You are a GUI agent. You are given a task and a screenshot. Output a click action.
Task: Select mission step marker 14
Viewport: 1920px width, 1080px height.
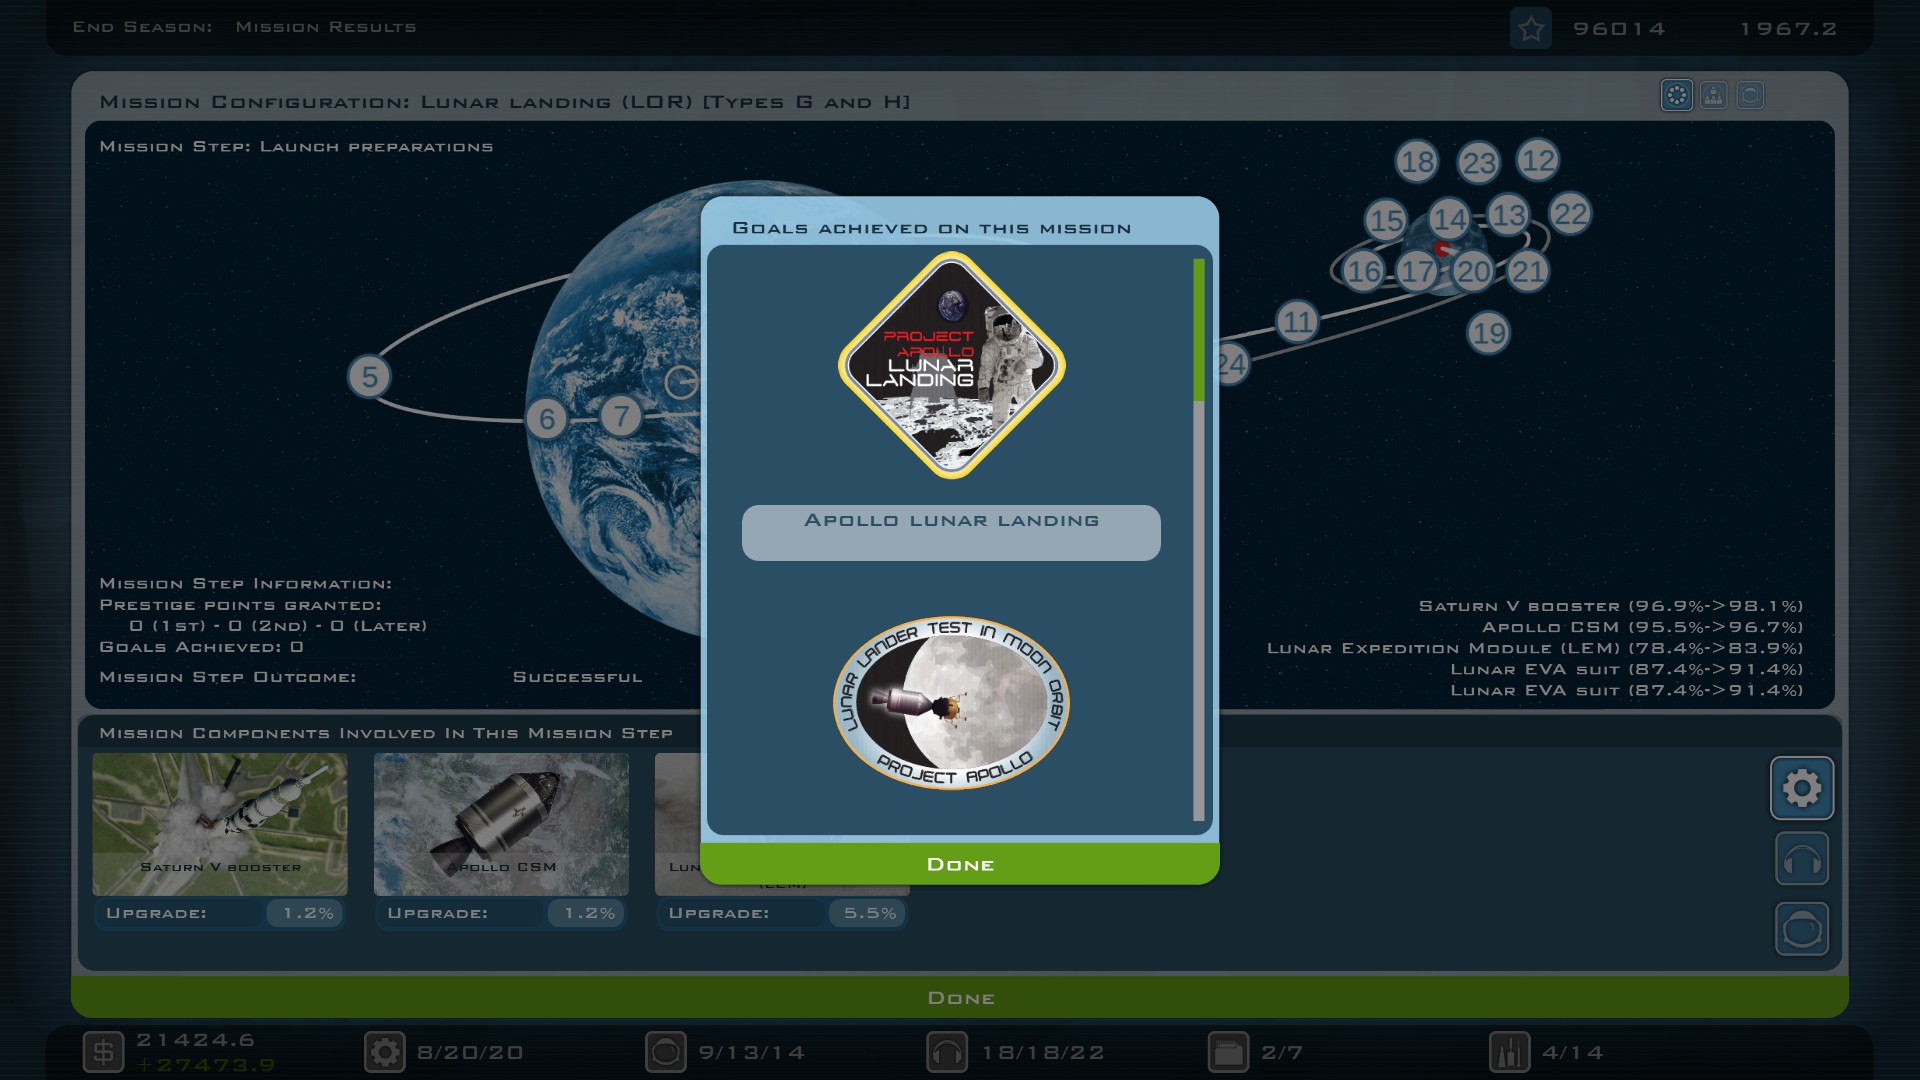click(1449, 219)
